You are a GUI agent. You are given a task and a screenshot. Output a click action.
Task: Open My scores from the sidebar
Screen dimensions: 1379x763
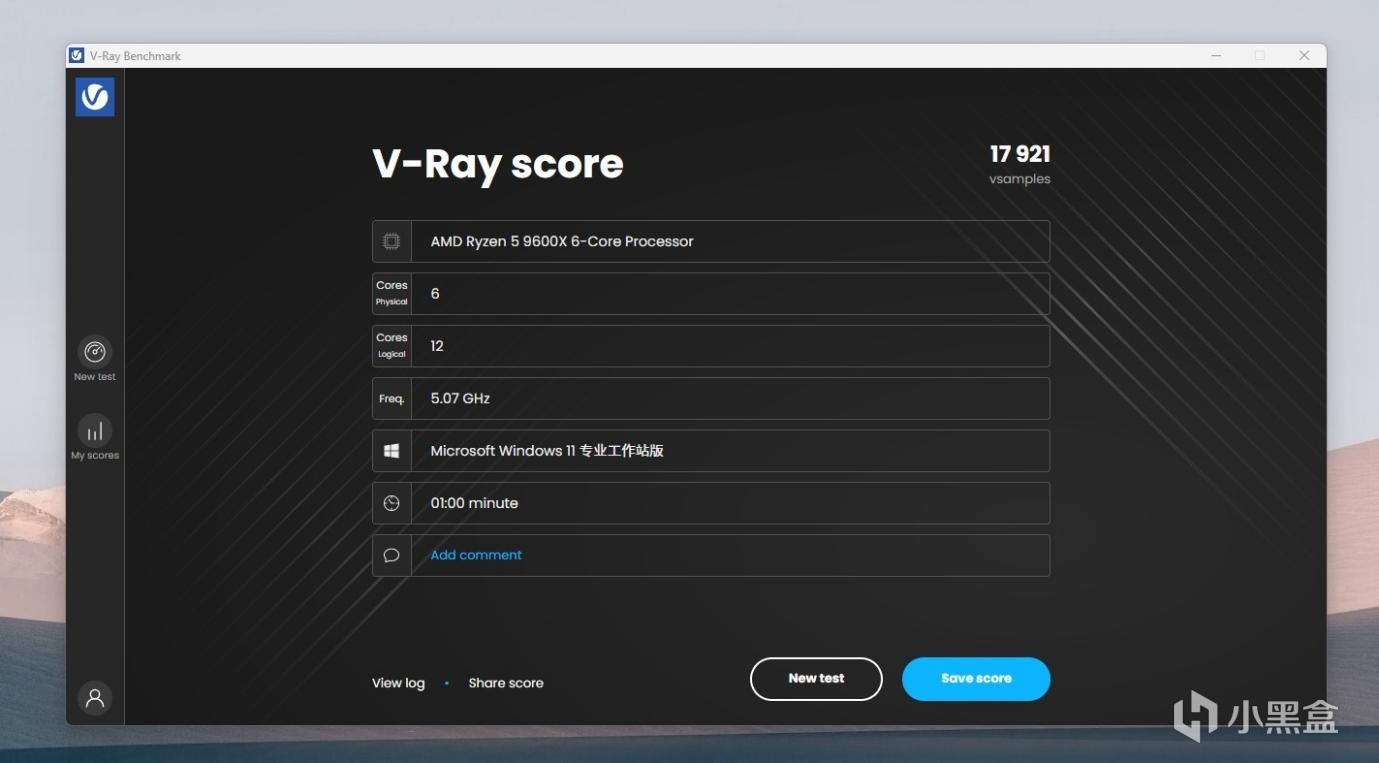[x=95, y=431]
